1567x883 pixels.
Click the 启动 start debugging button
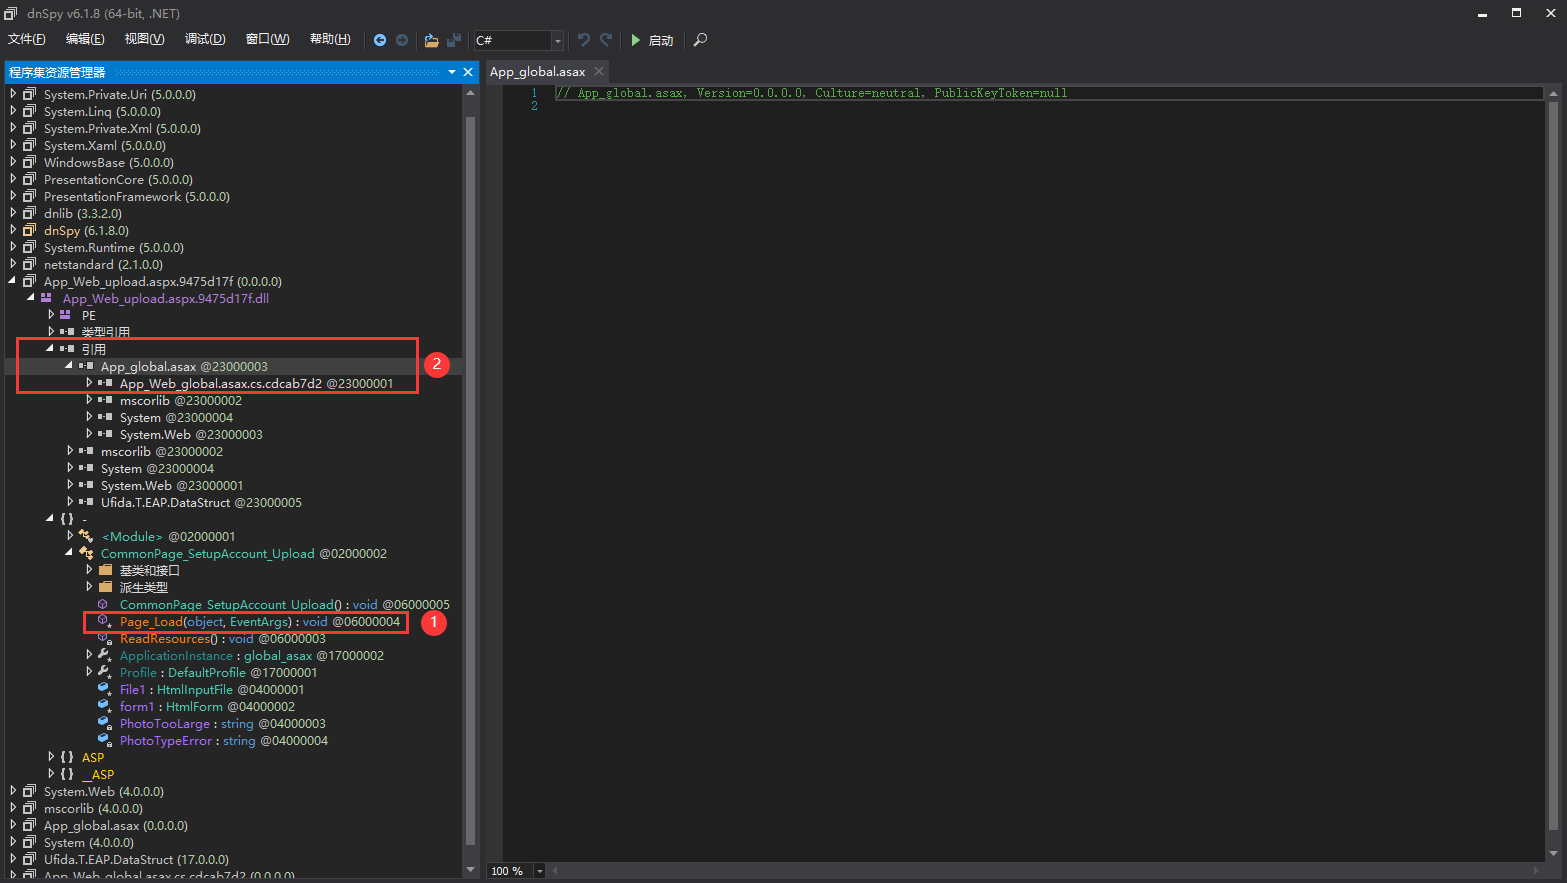click(652, 40)
